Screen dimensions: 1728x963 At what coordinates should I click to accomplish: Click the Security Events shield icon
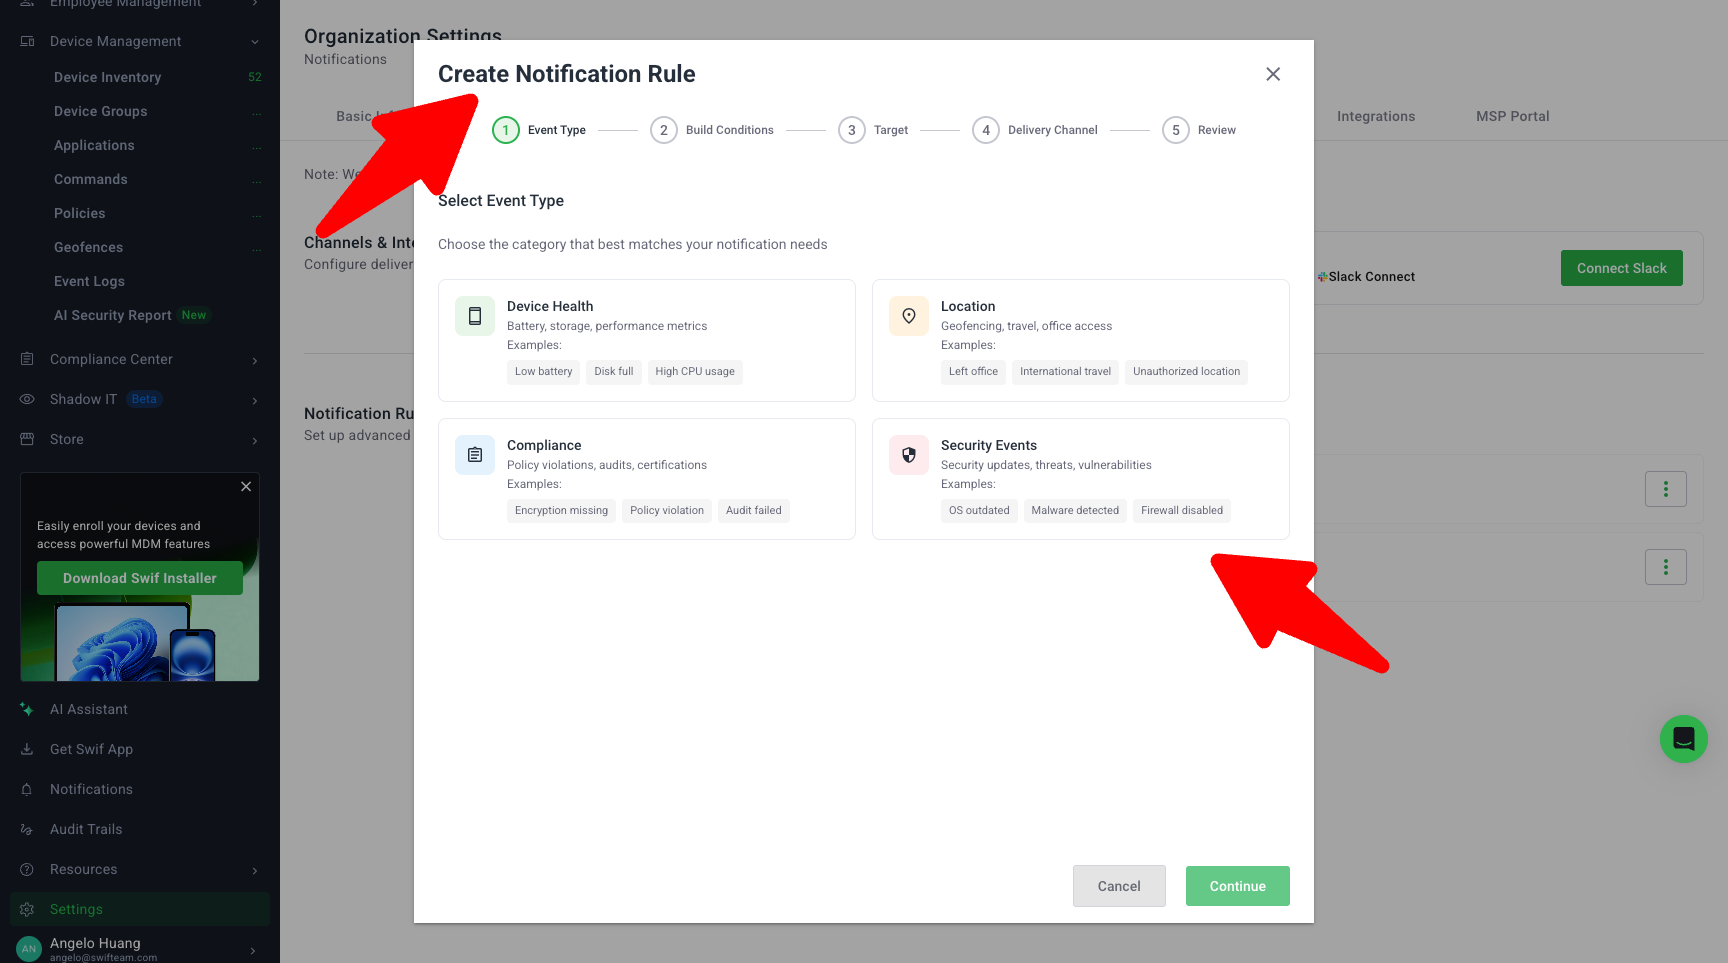click(909, 455)
